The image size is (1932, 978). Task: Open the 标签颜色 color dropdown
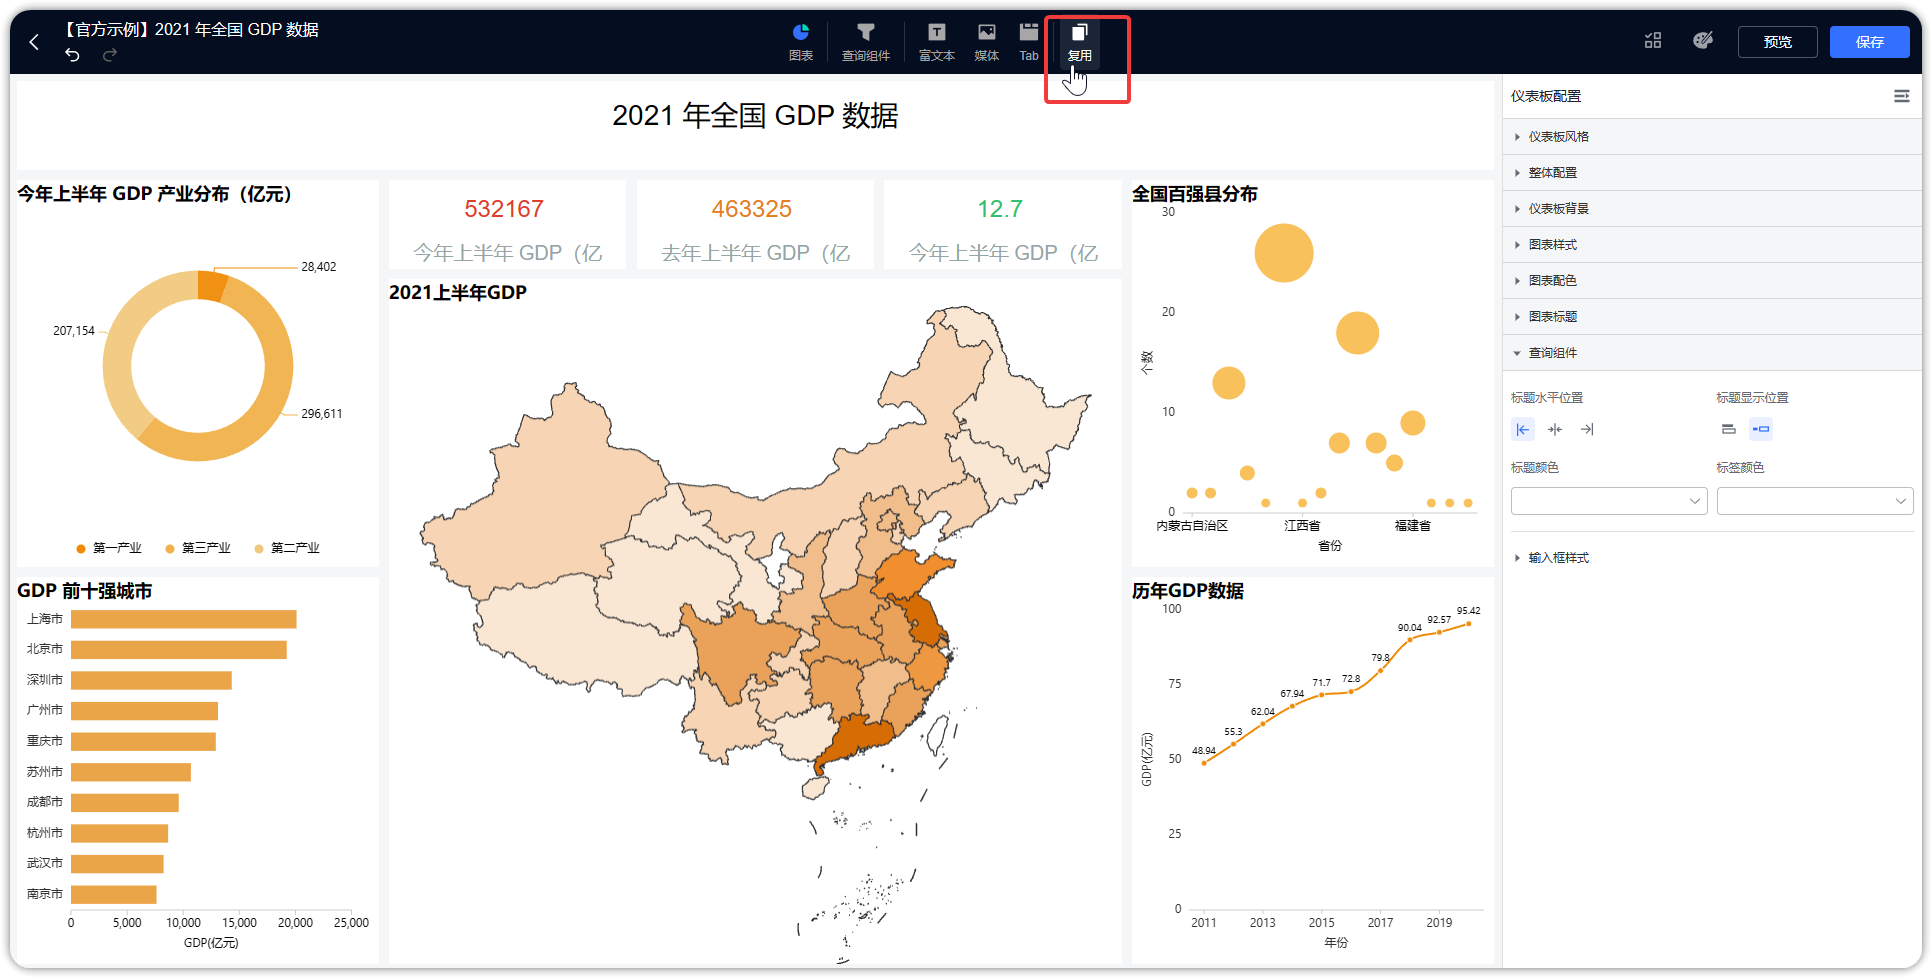(x=1815, y=501)
